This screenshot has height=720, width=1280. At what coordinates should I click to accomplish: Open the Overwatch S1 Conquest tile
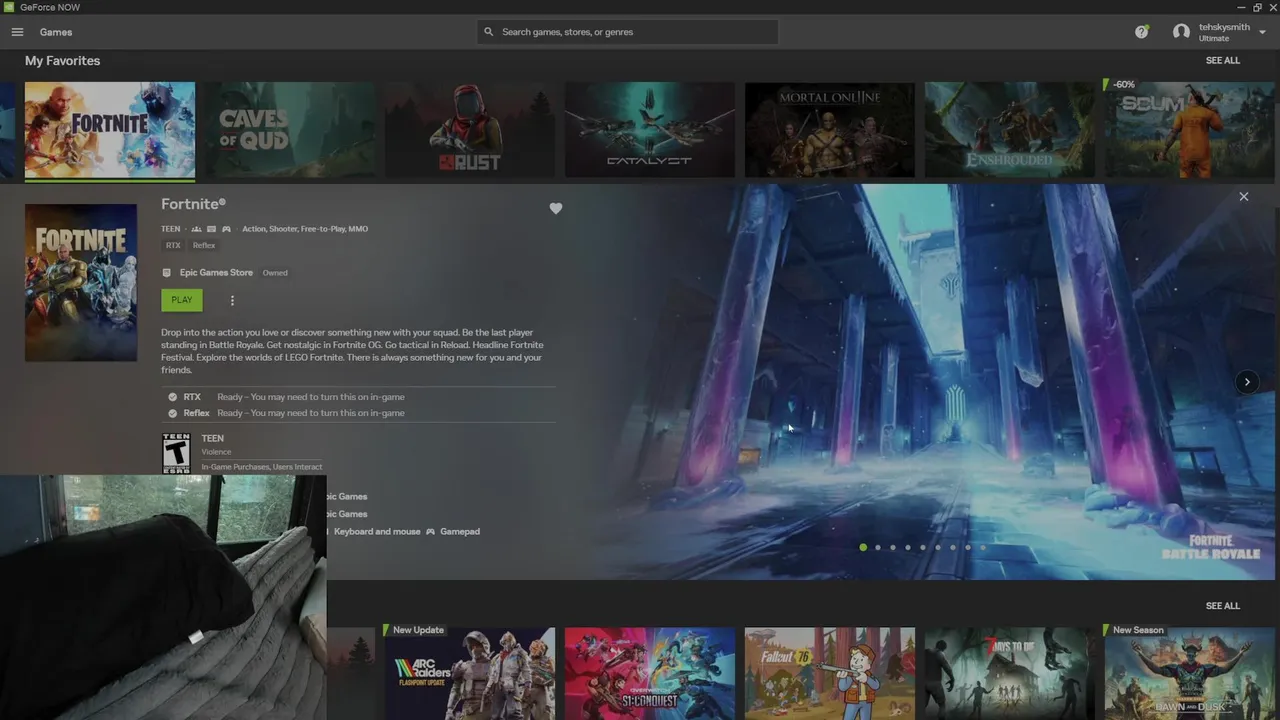[x=650, y=673]
